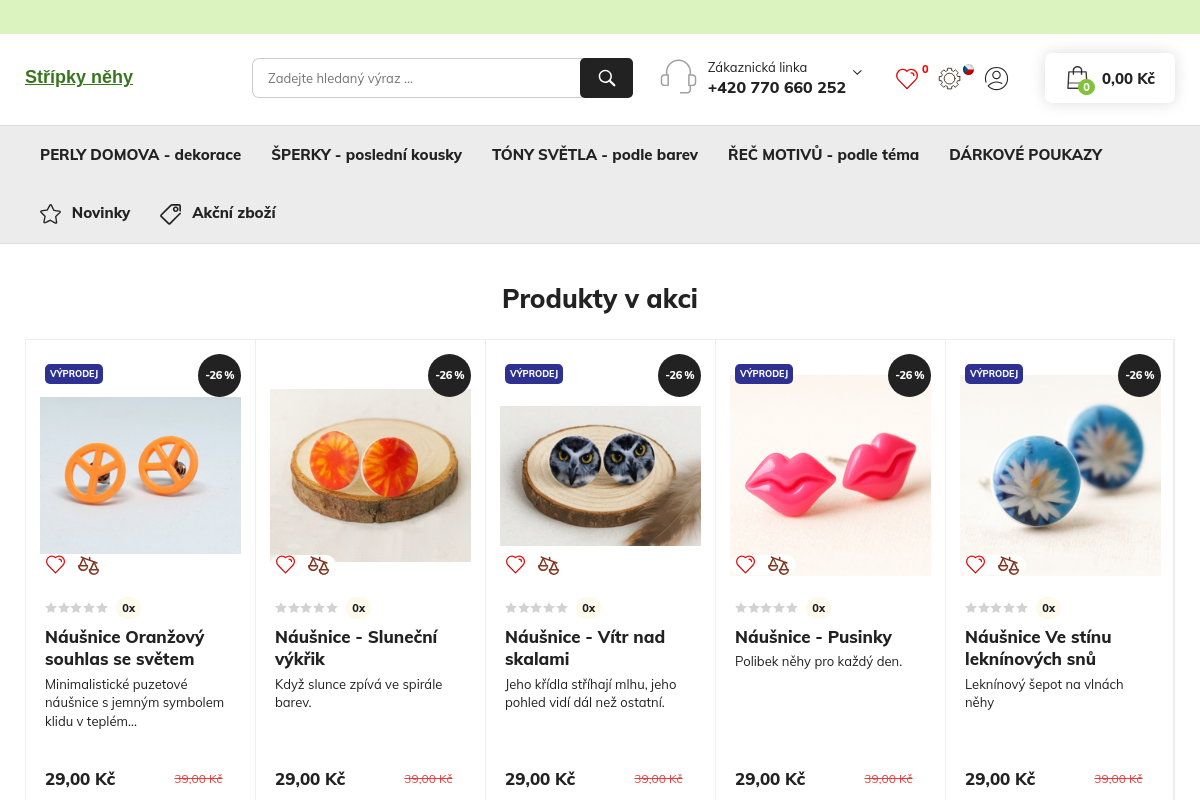Open the pink lips earrings product image
Image resolution: width=1200 pixels, height=800 pixels.
(830, 475)
